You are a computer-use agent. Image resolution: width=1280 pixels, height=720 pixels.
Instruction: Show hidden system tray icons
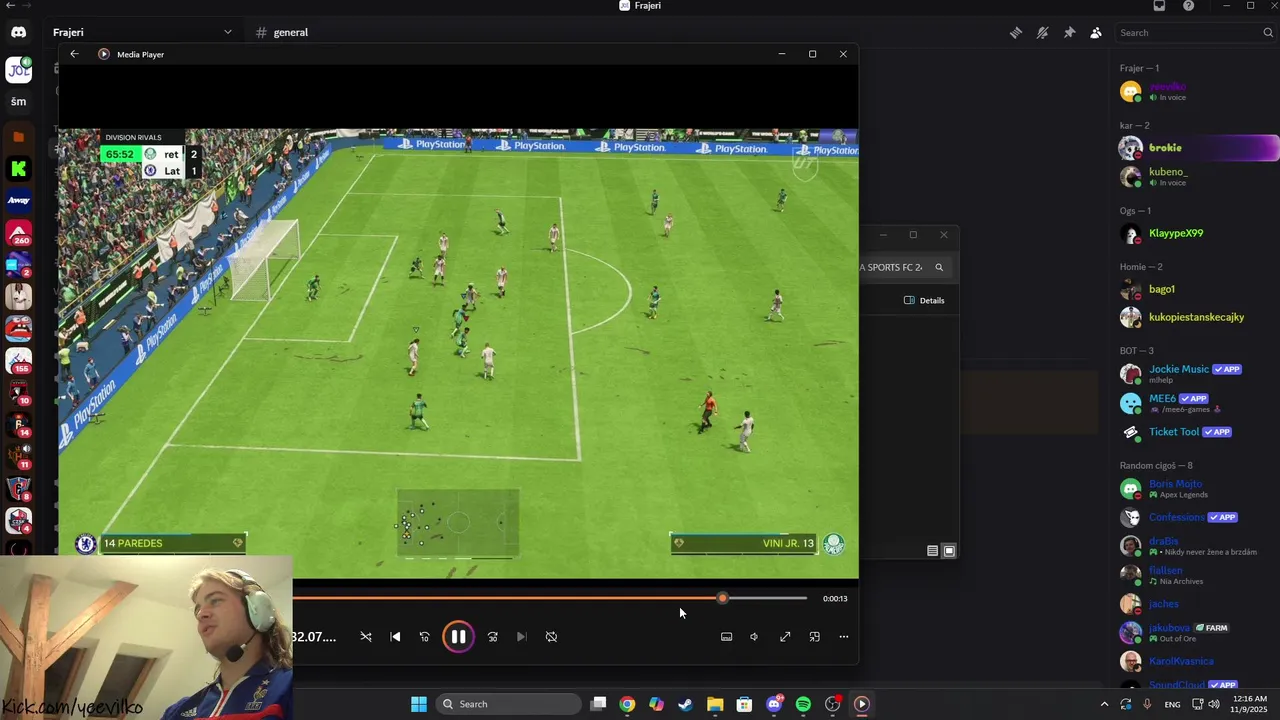coord(1104,704)
